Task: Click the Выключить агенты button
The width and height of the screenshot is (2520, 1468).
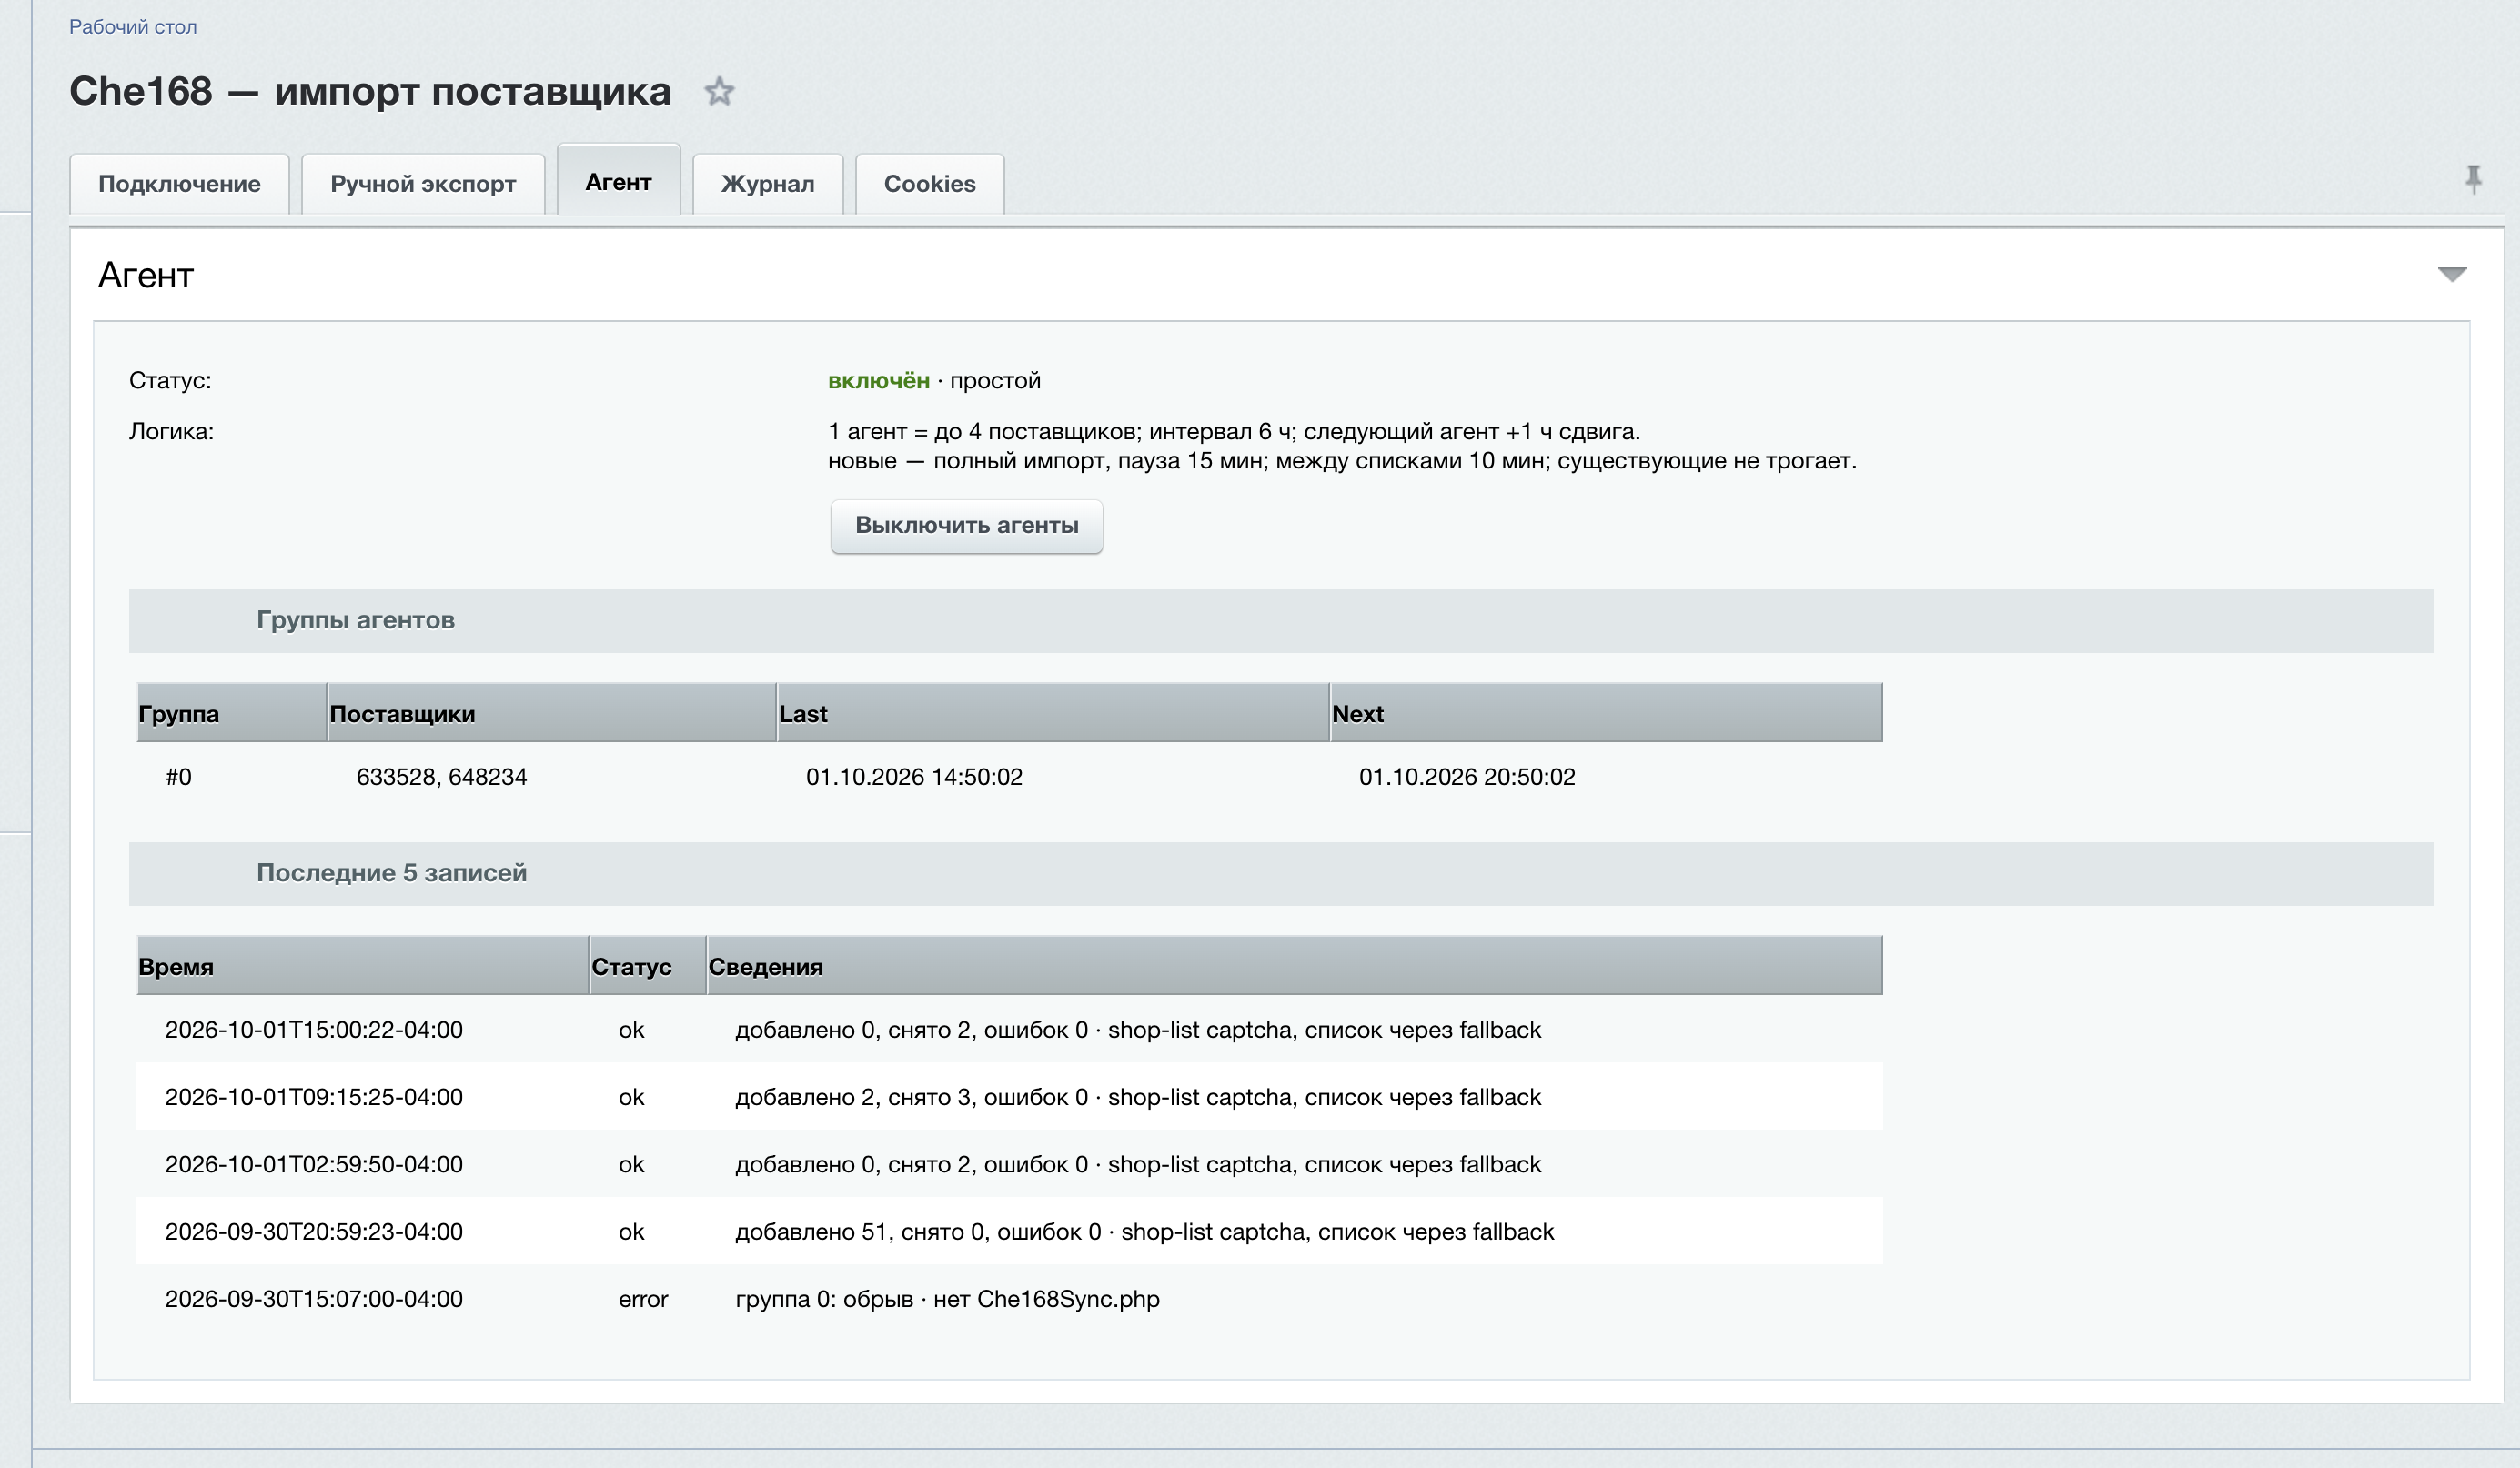Action: pos(966,526)
